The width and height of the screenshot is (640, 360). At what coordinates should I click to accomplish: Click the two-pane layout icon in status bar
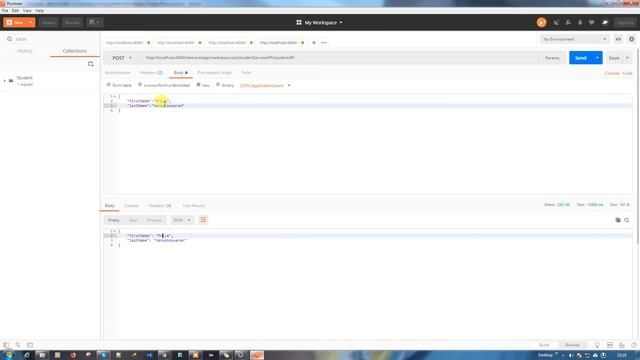[x=610, y=345]
